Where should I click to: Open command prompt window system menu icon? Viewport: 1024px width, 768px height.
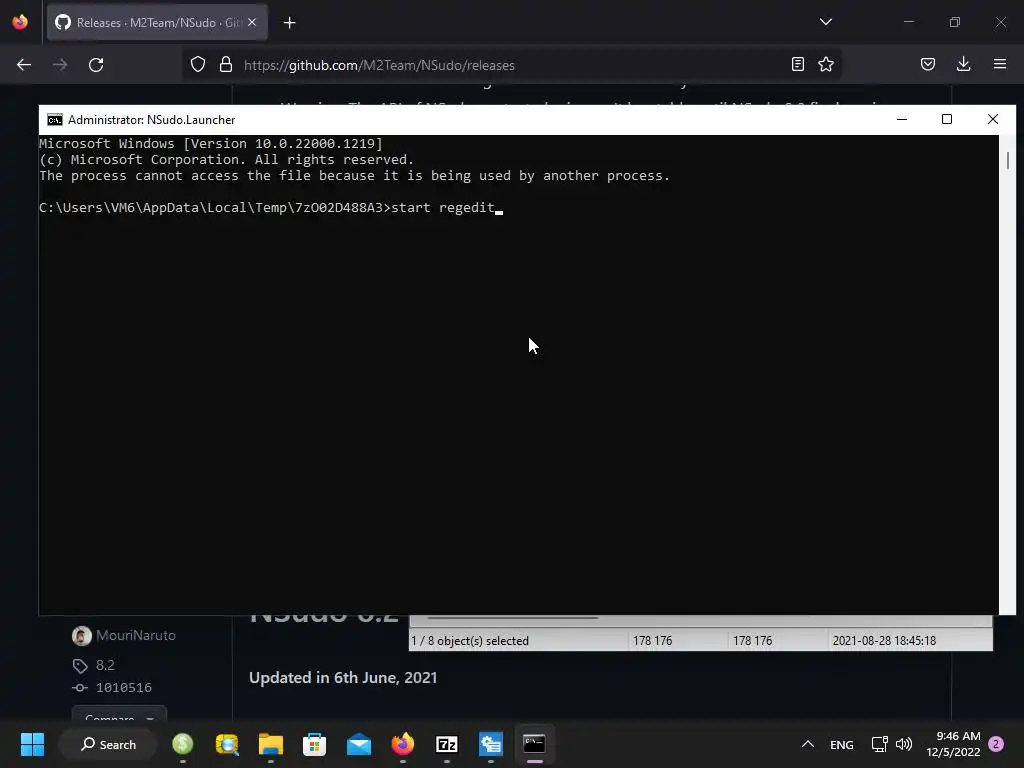click(x=55, y=120)
